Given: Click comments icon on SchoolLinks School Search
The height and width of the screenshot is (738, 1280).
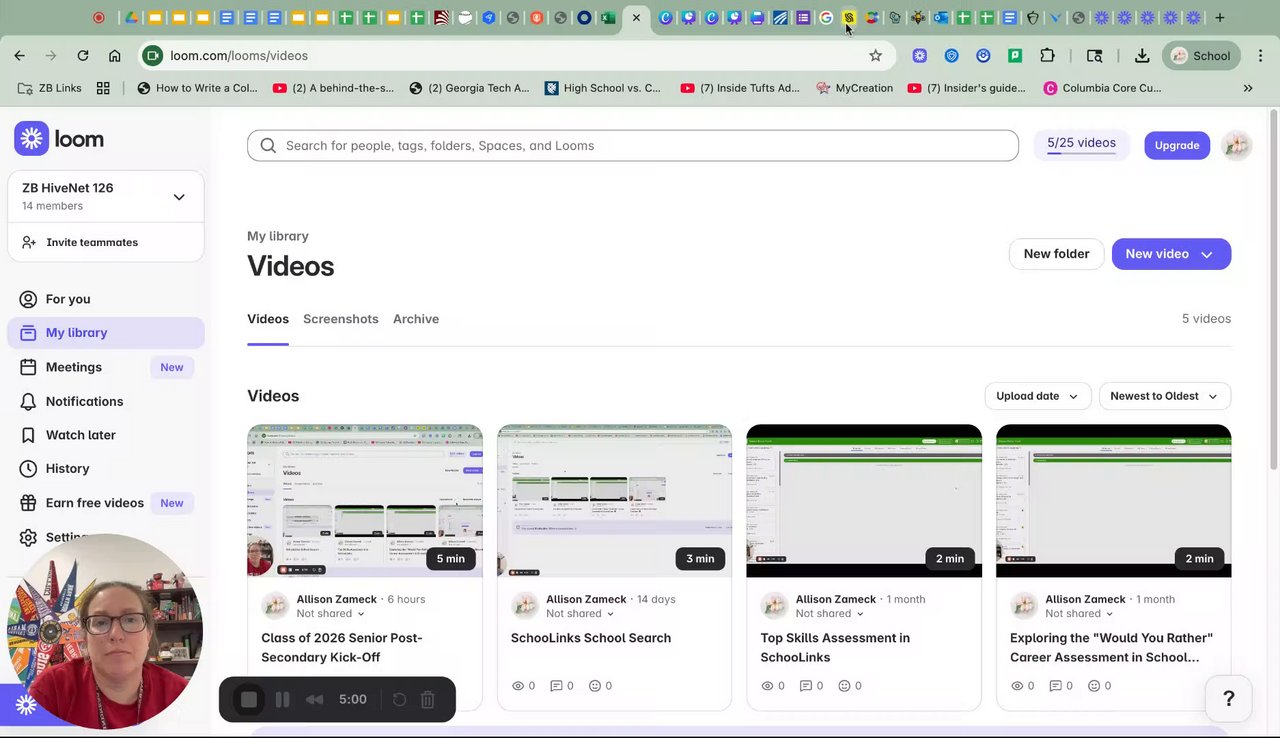Looking at the screenshot, I should point(557,686).
